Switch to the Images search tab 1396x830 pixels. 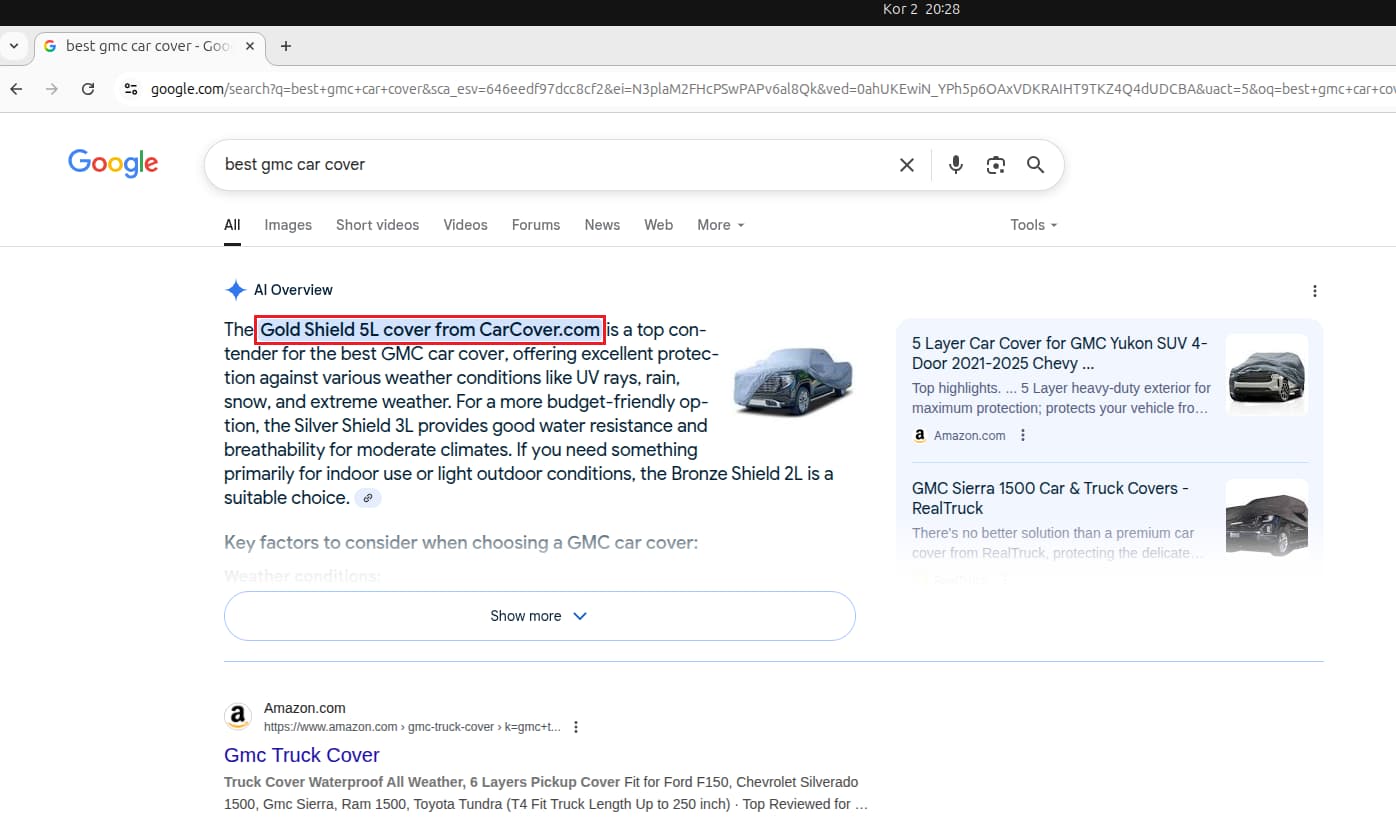coord(287,225)
